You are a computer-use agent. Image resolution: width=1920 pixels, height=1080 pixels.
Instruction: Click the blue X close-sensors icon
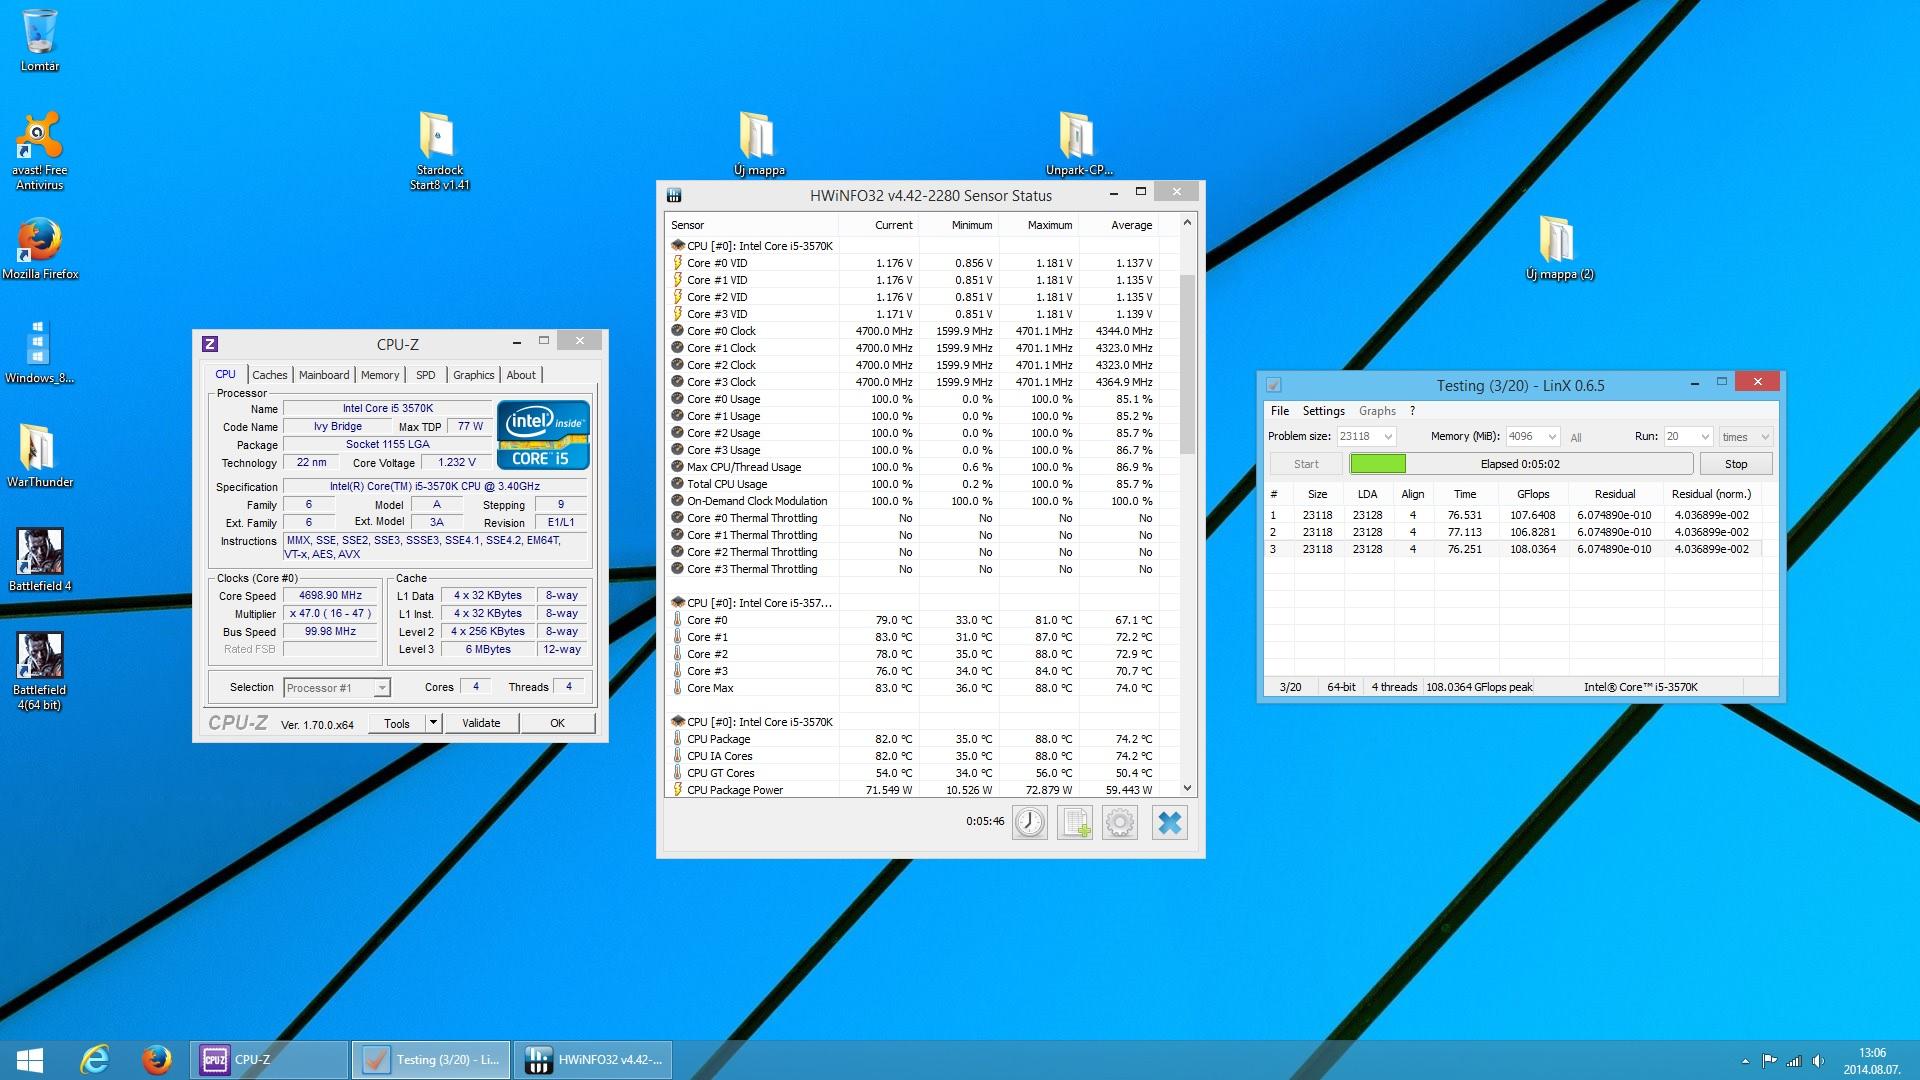click(1169, 822)
